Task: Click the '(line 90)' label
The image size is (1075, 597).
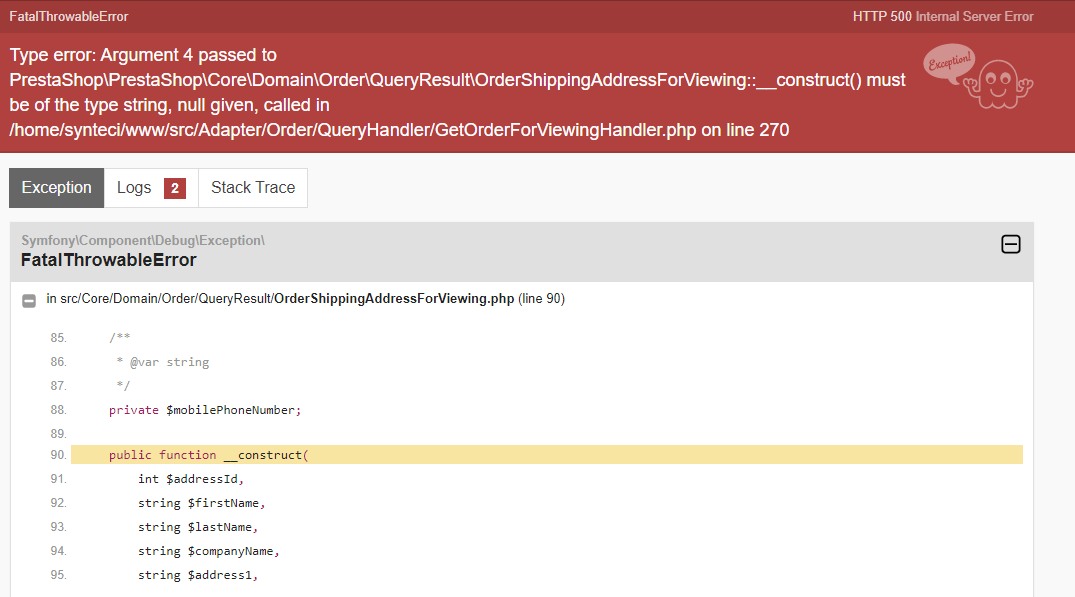Action: coord(542,299)
